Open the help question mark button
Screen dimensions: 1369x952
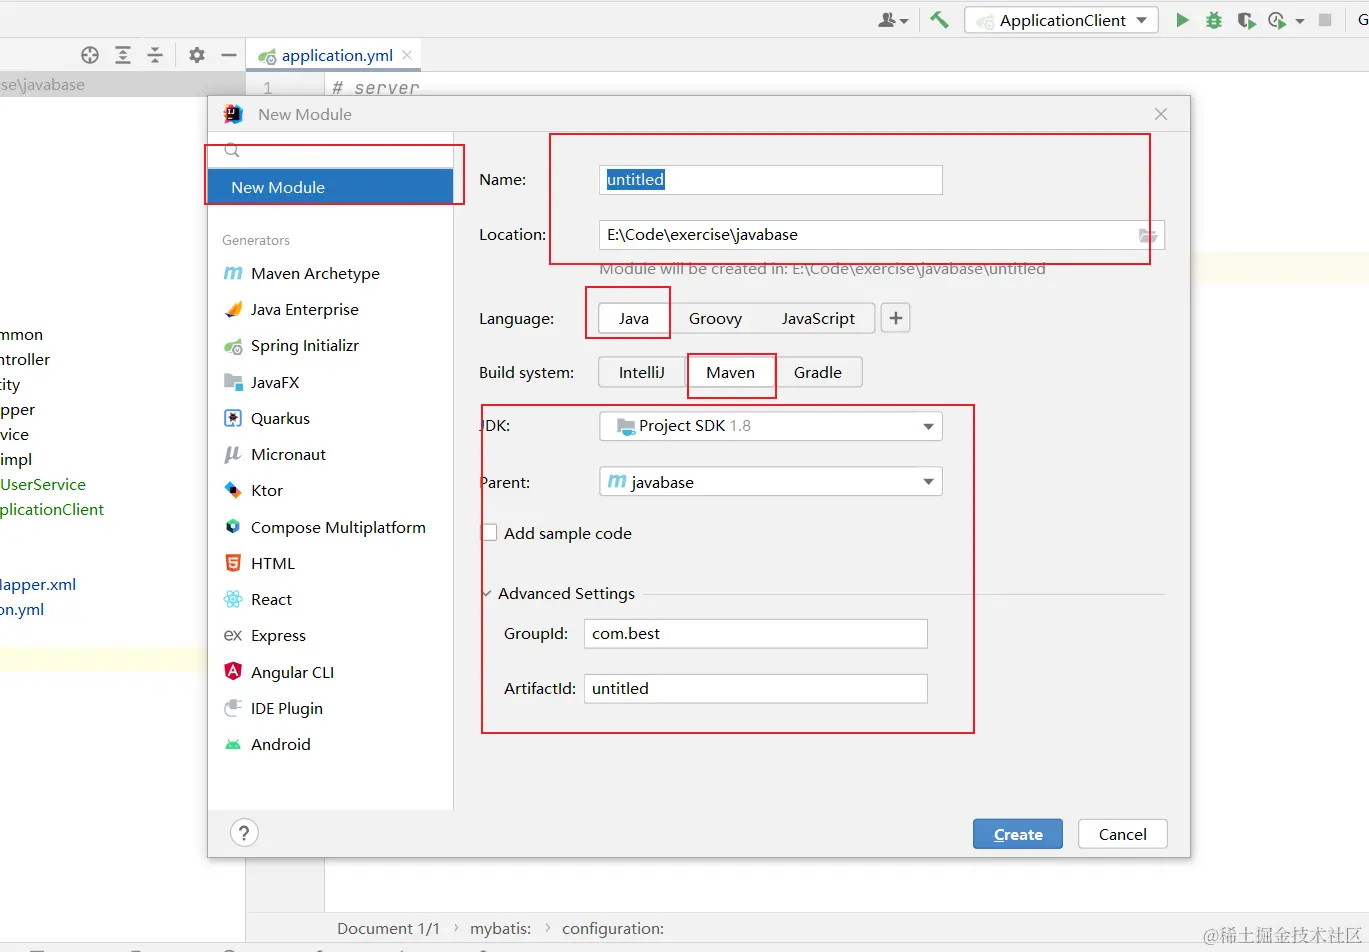coord(244,832)
